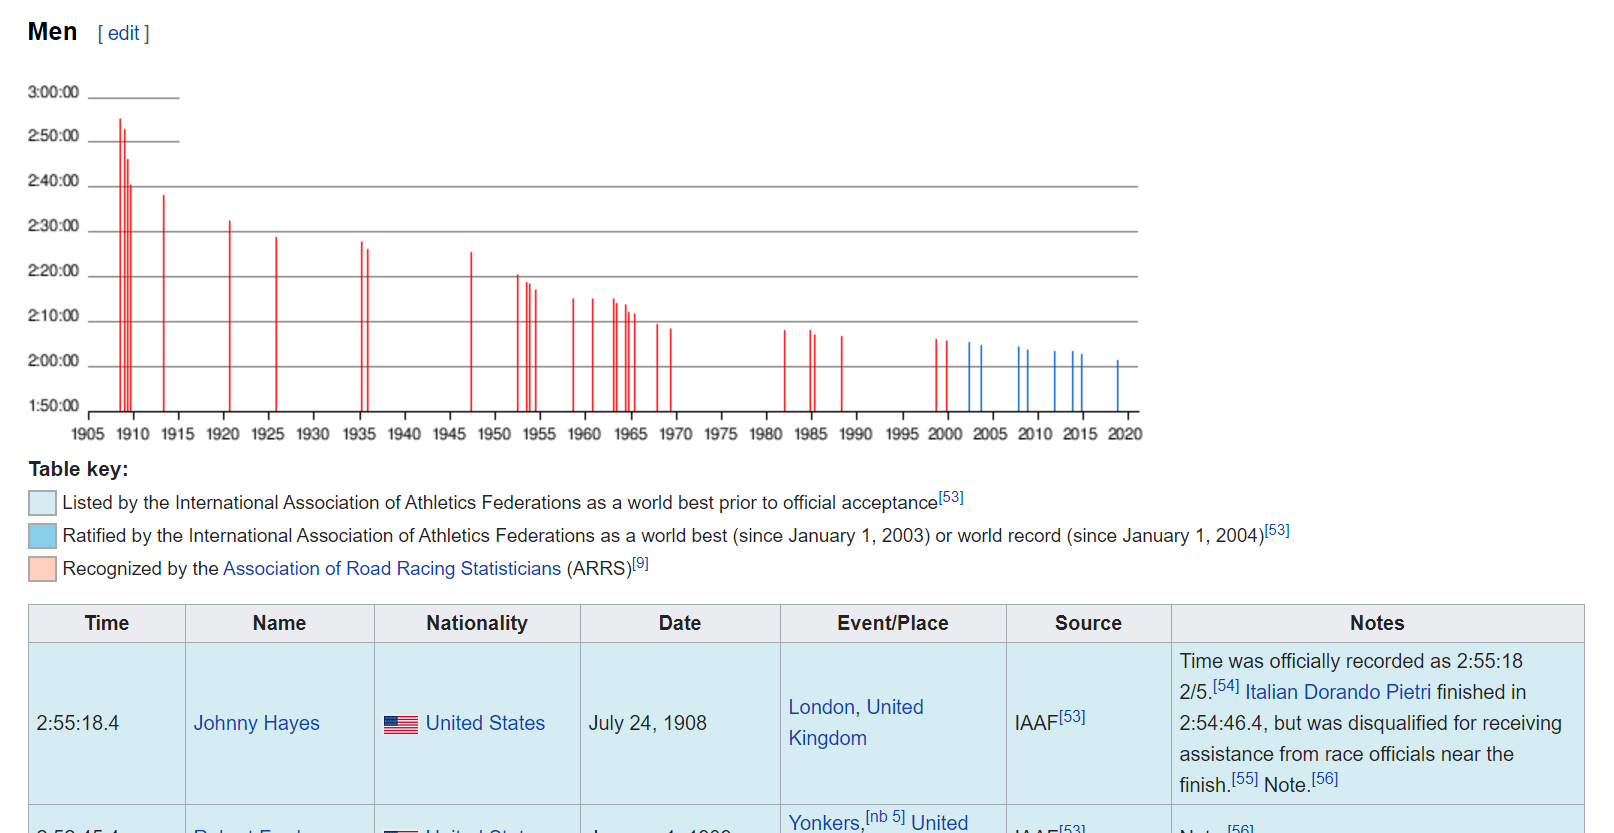Click citation [56] after Note in Hayes row
Viewport: 1614px width, 833px height.
(1325, 778)
